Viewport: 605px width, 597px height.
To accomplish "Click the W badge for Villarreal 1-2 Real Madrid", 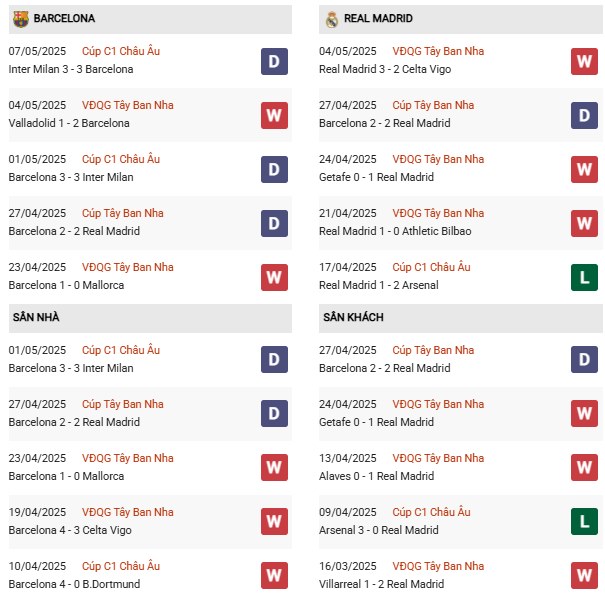I will click(584, 575).
